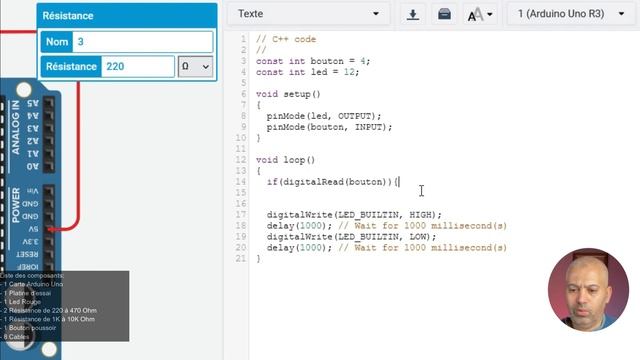Click the 'if(digitalRead(bouton)){' line
The width and height of the screenshot is (640, 360).
click(x=333, y=182)
